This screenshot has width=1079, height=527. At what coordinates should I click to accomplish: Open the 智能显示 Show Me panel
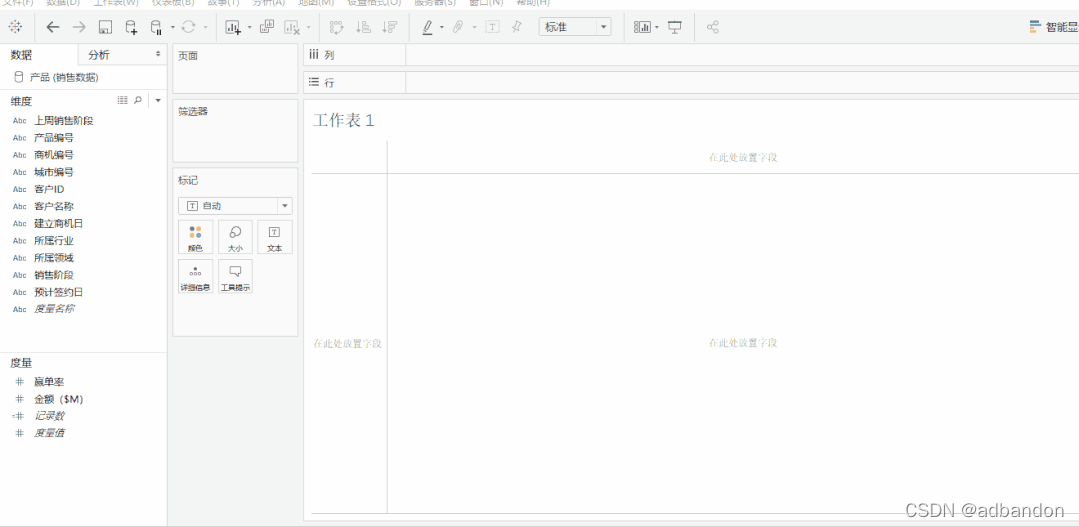coord(1054,27)
